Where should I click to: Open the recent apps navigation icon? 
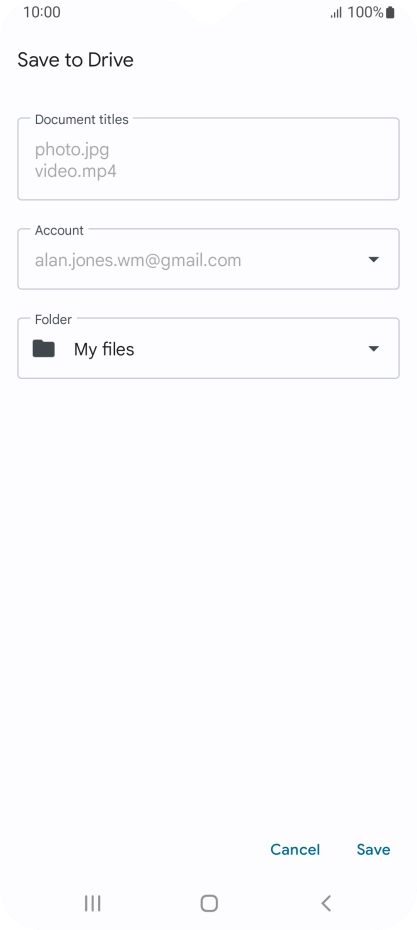click(93, 903)
